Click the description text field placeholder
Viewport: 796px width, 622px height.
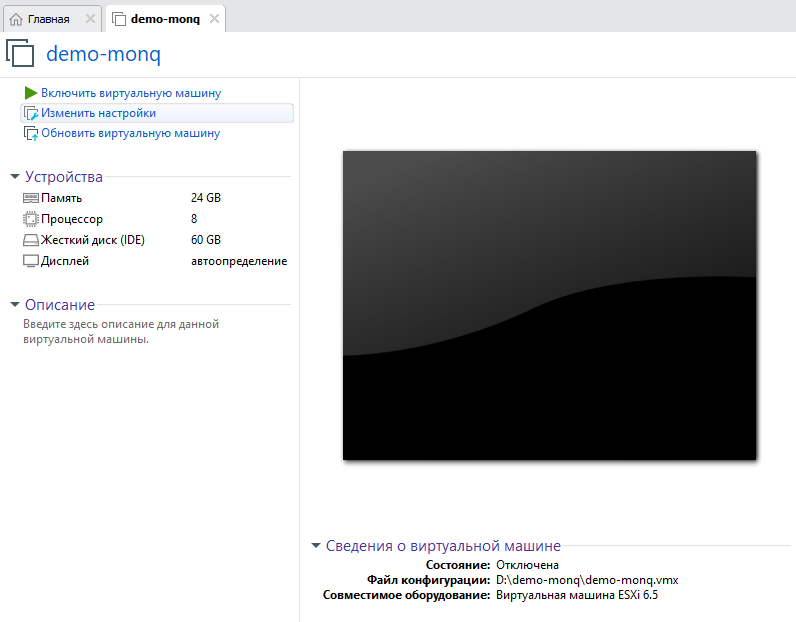pyautogui.click(x=120, y=331)
